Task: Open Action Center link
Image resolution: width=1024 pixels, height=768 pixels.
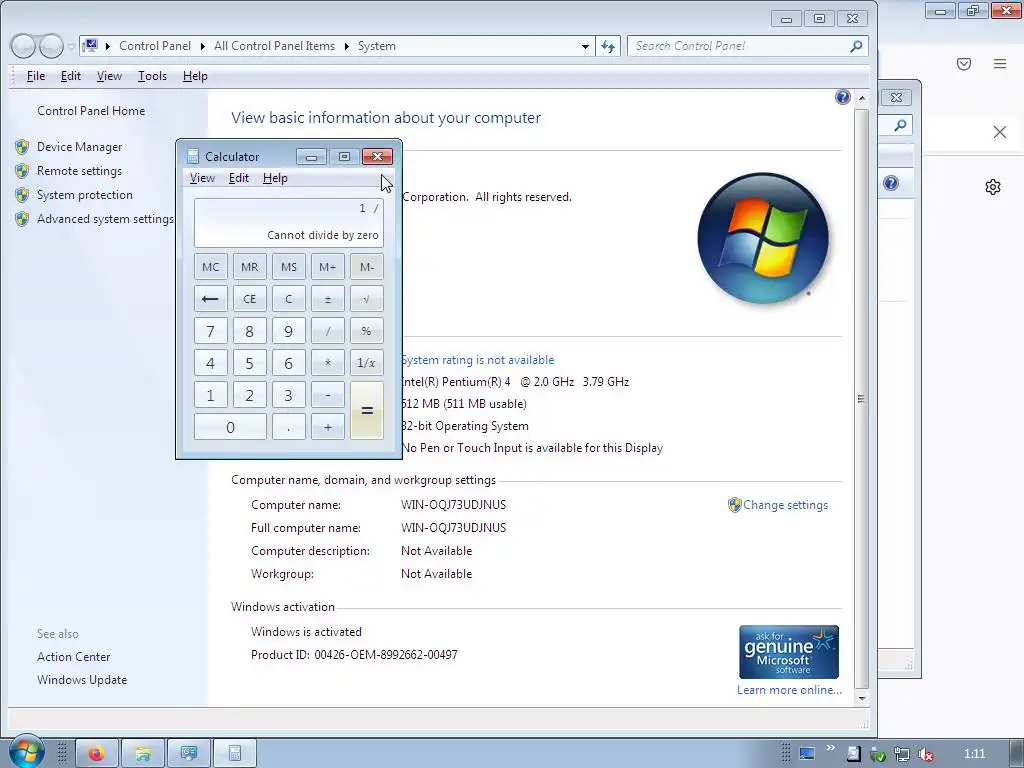Action: click(x=74, y=657)
